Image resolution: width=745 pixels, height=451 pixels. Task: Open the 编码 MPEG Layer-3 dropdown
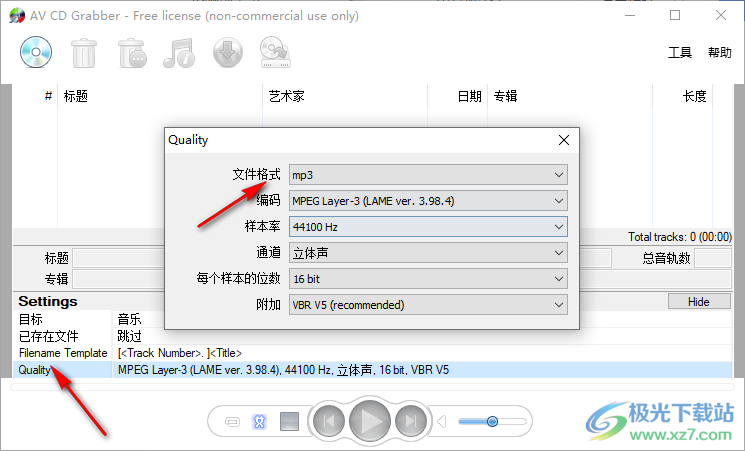coord(428,201)
